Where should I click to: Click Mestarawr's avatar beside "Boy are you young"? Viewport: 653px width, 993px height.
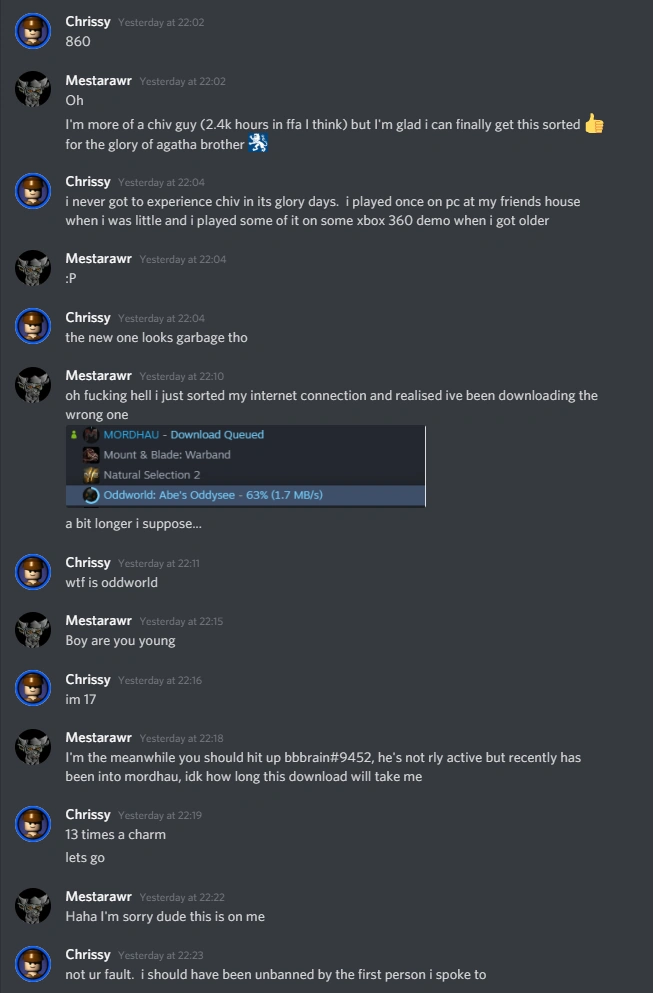pos(33,630)
